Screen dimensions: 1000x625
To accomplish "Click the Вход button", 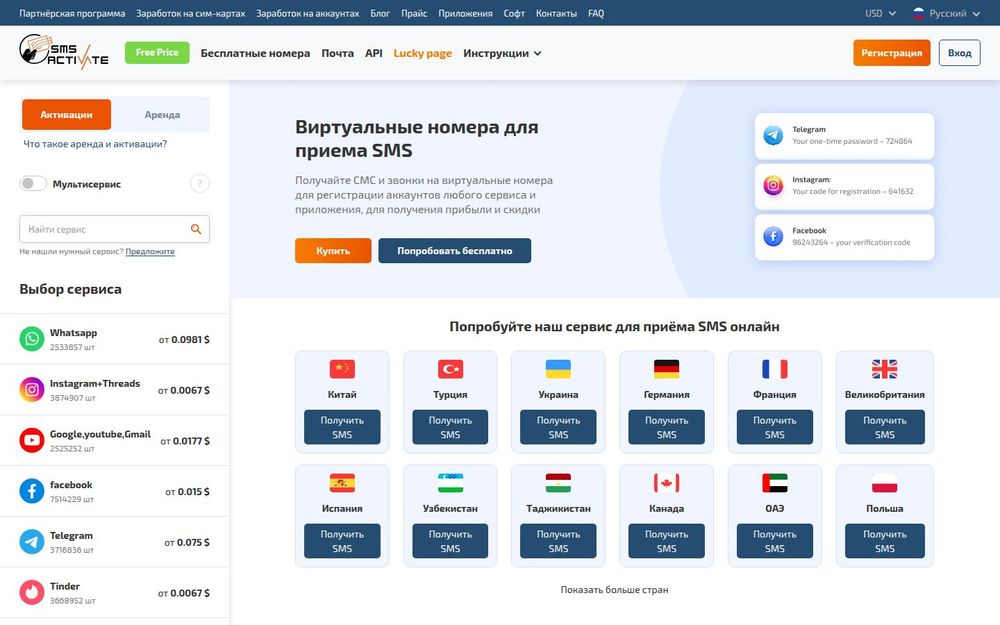I will pos(959,53).
